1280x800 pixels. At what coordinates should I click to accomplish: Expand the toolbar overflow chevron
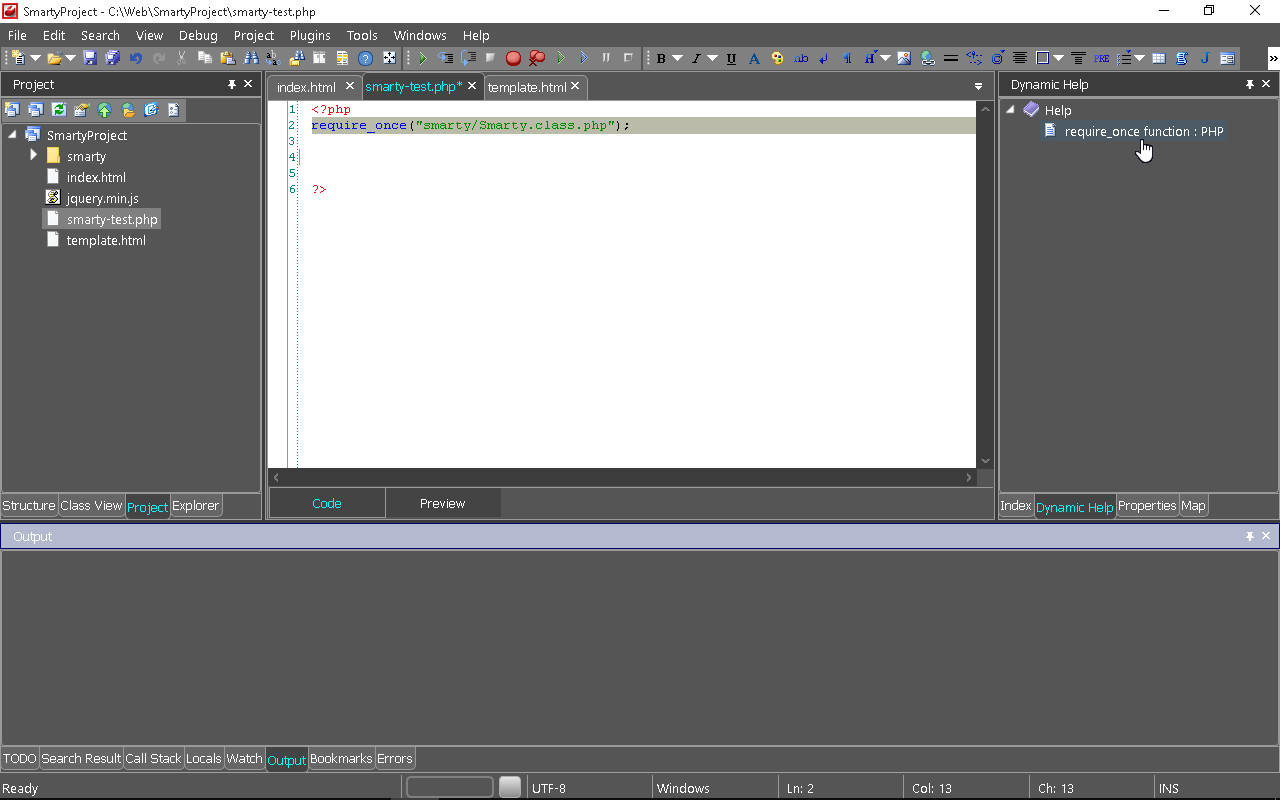point(1273,59)
